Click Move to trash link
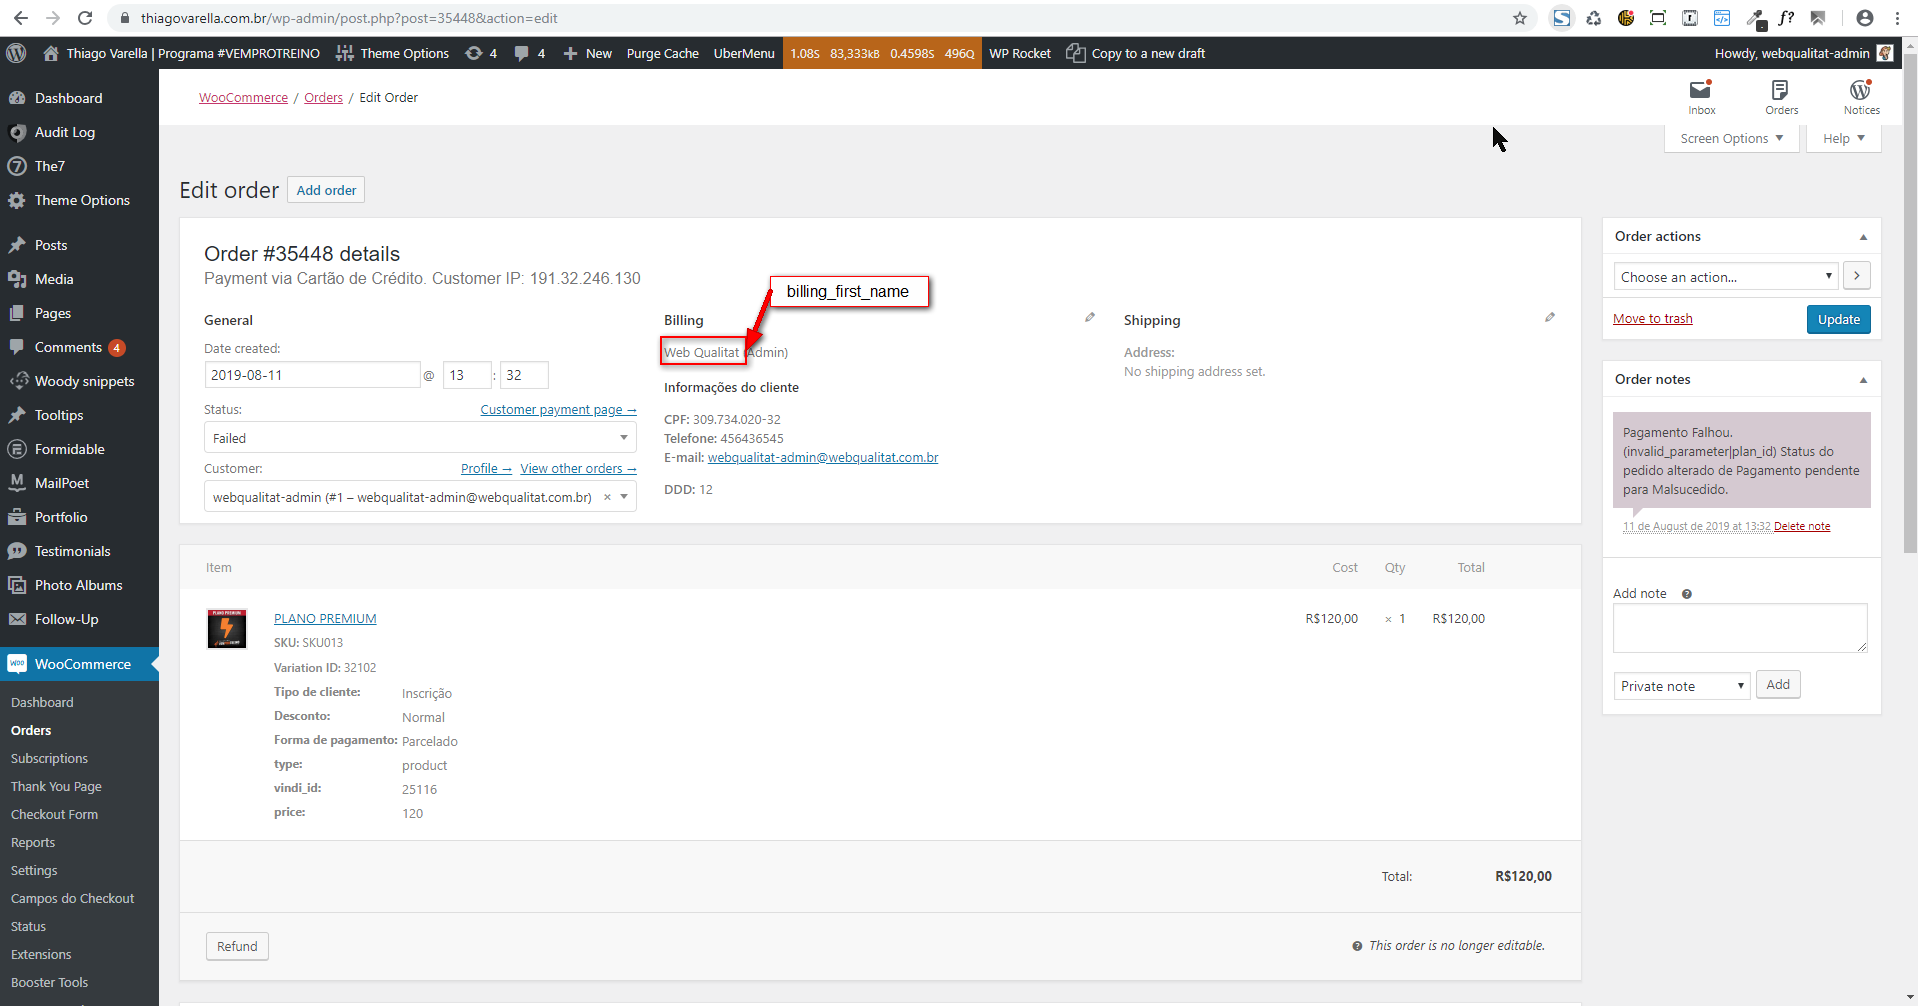This screenshot has width=1918, height=1006. 1652,319
